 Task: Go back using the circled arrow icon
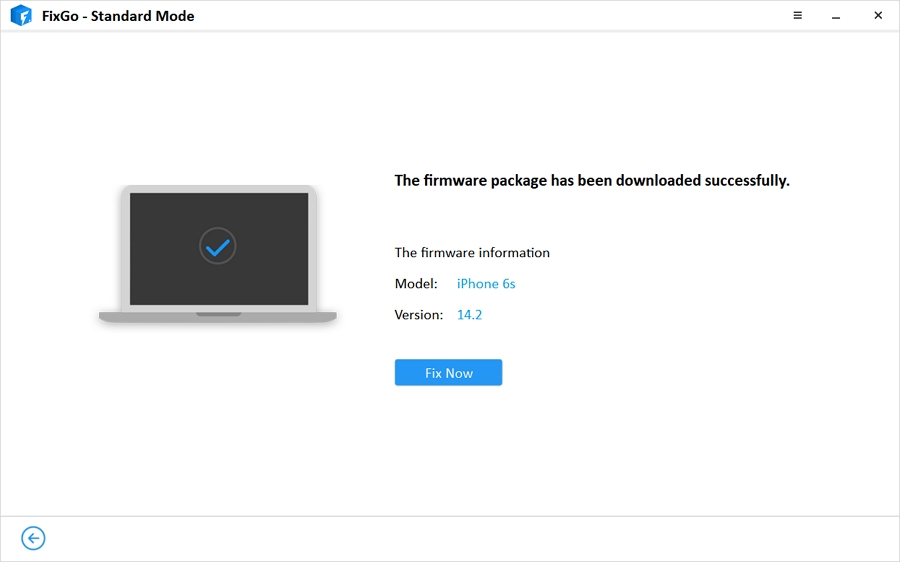click(33, 538)
